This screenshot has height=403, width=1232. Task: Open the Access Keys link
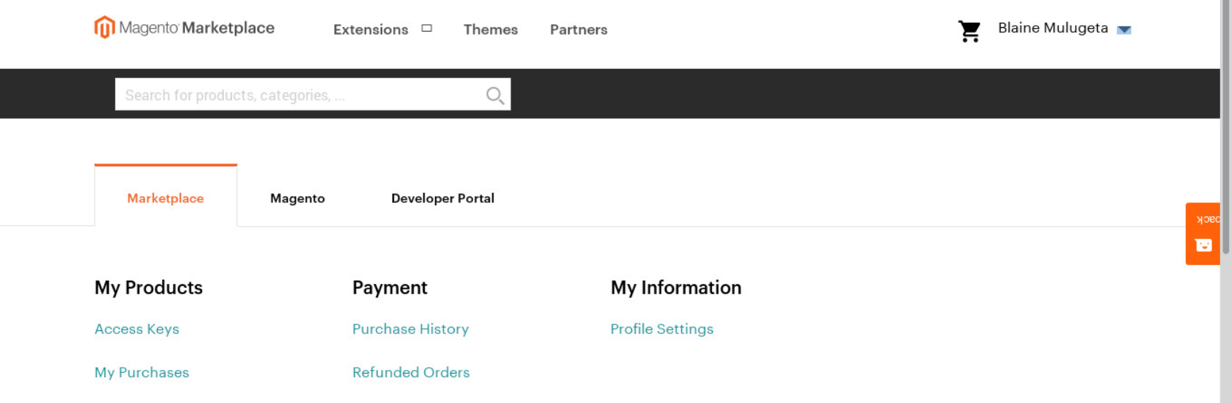click(137, 329)
